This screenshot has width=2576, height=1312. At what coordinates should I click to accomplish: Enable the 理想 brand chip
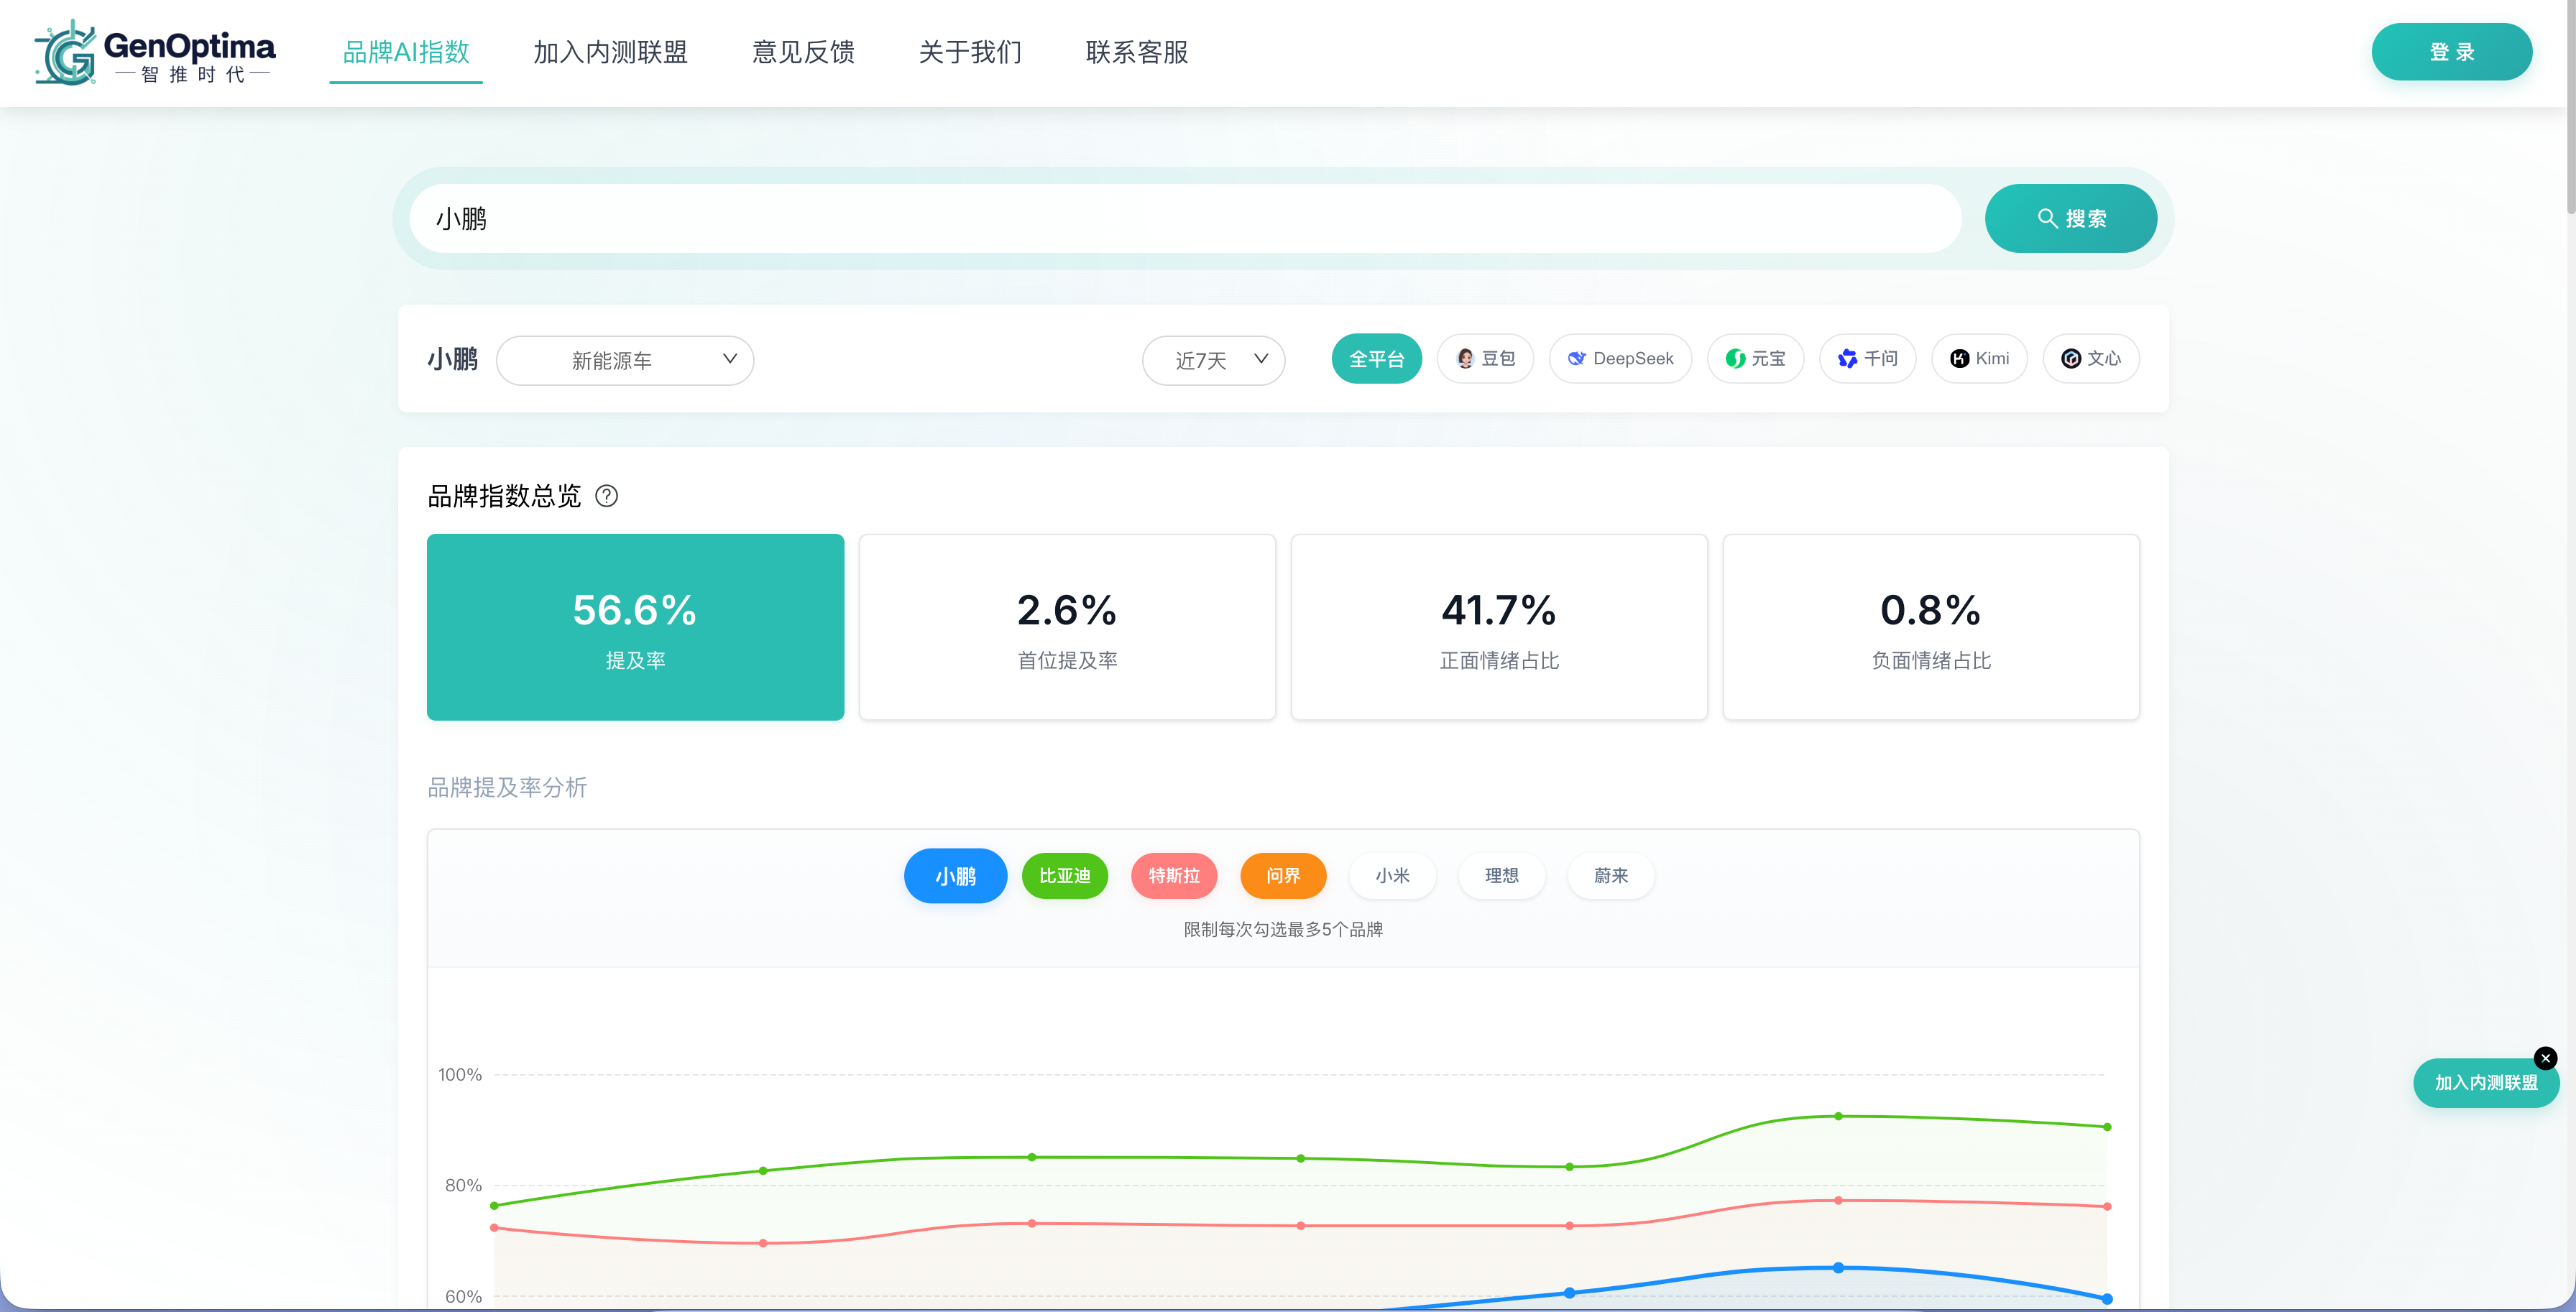click(1501, 876)
